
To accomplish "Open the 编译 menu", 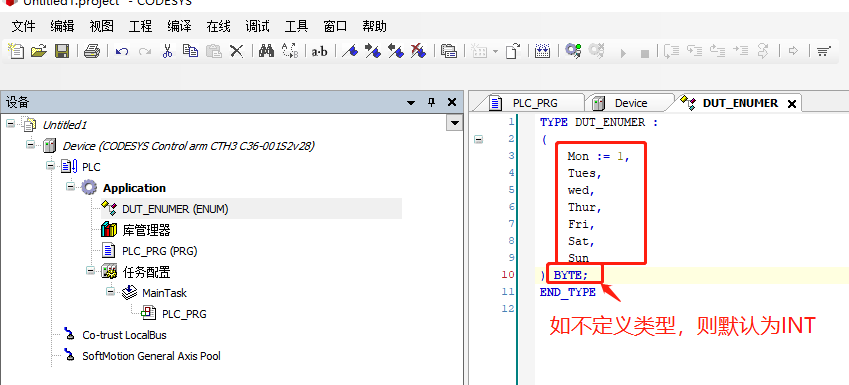I will pos(179,27).
